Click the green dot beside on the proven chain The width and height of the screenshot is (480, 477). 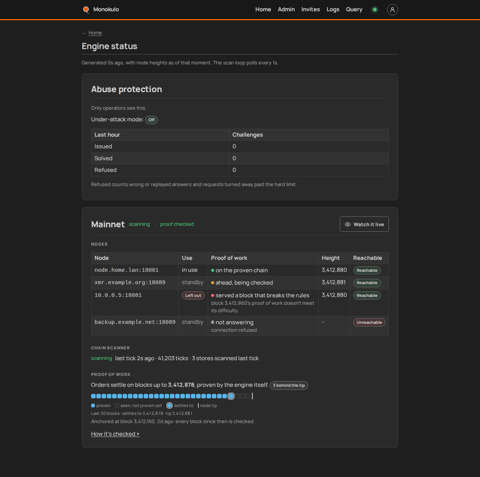[213, 270]
